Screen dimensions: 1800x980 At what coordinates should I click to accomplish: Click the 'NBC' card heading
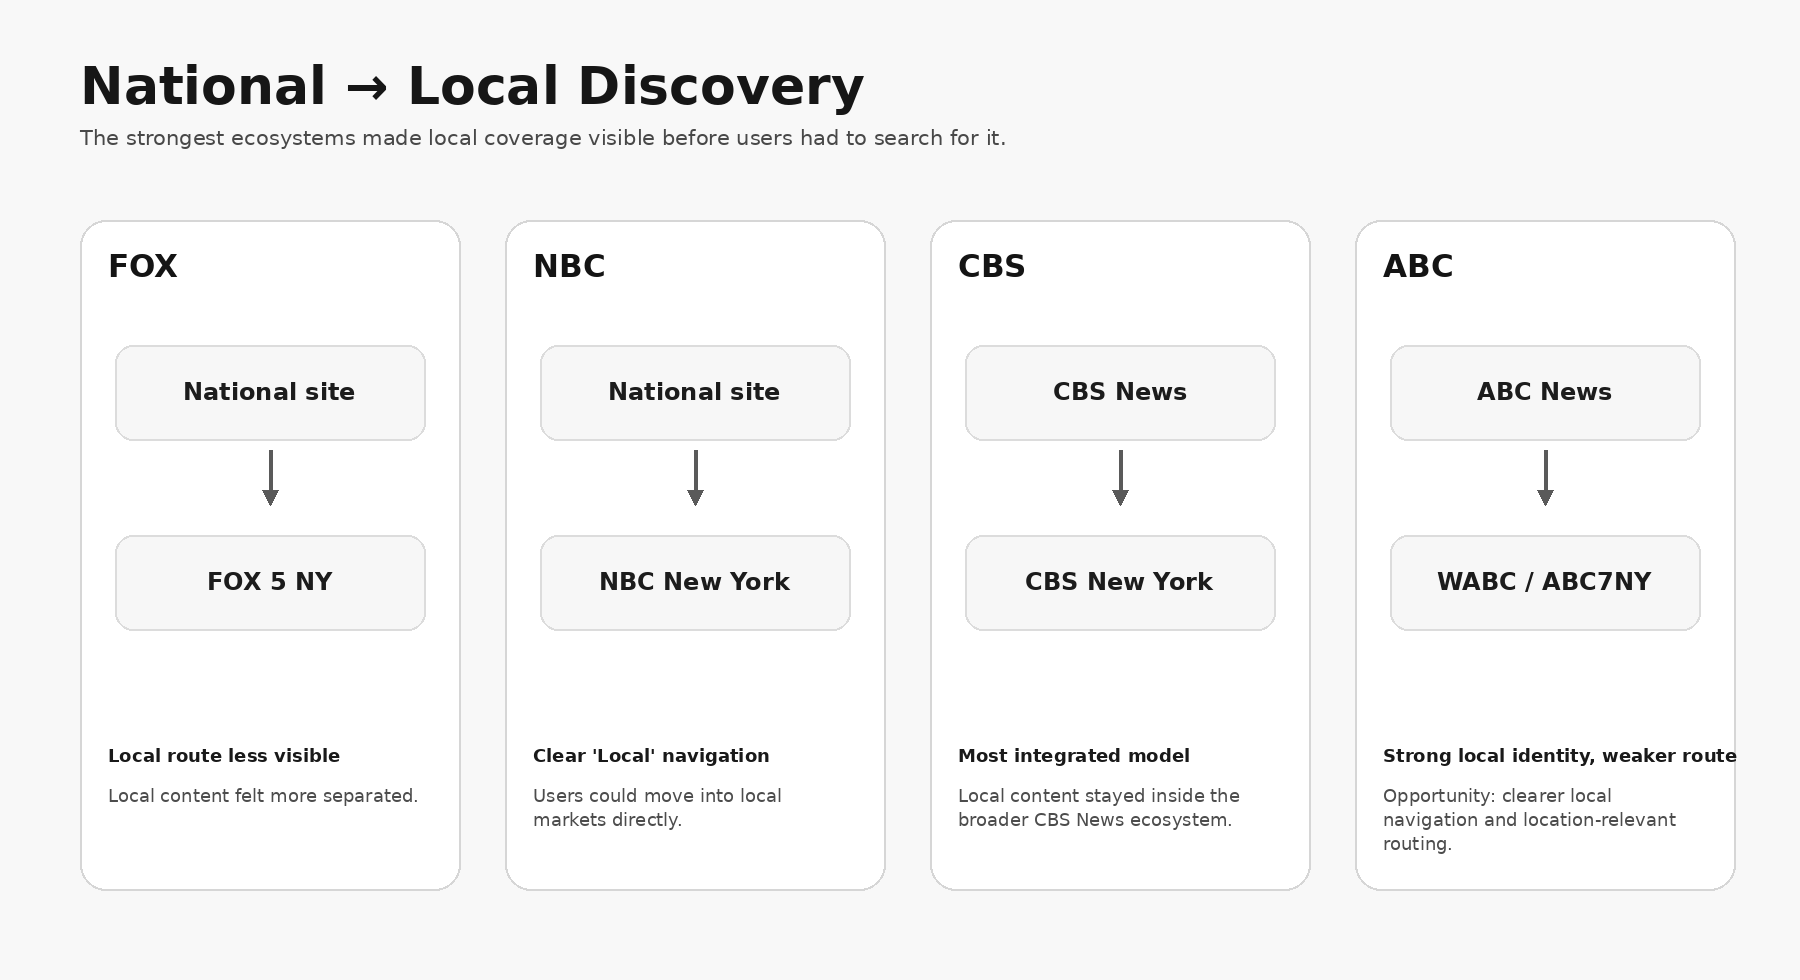point(569,267)
